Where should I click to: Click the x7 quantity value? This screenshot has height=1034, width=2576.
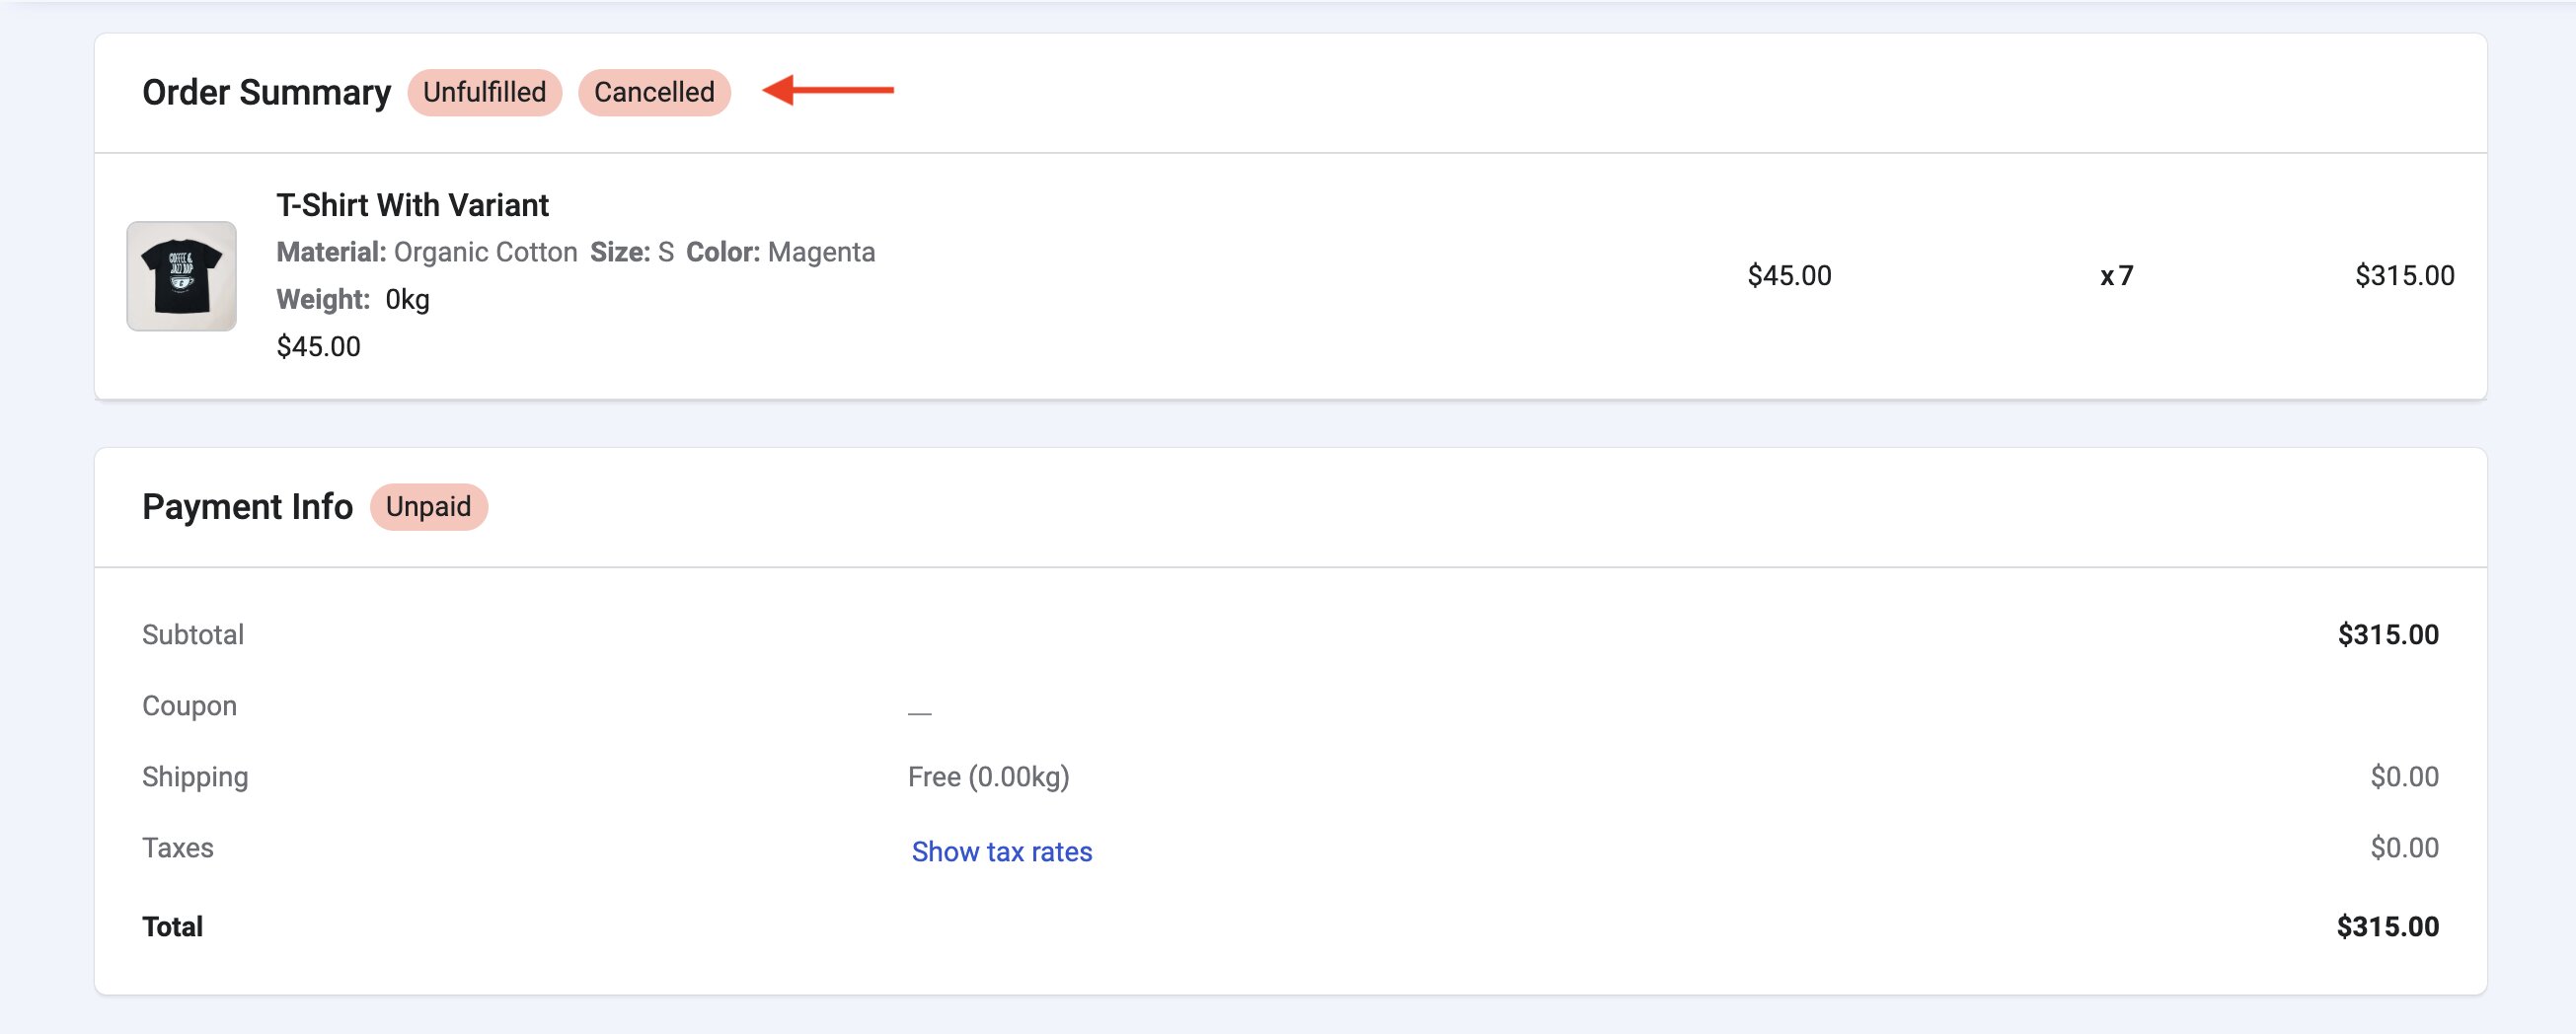(2116, 276)
